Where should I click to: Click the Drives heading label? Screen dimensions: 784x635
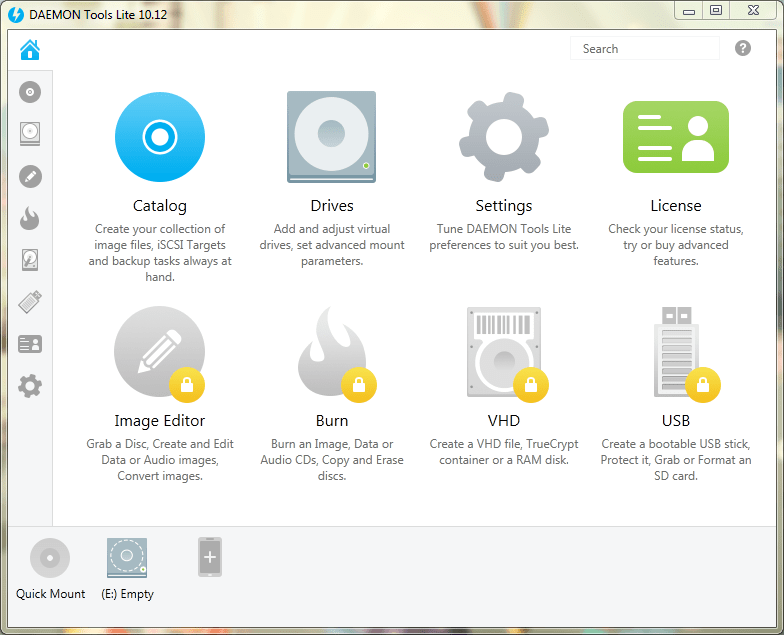332,206
